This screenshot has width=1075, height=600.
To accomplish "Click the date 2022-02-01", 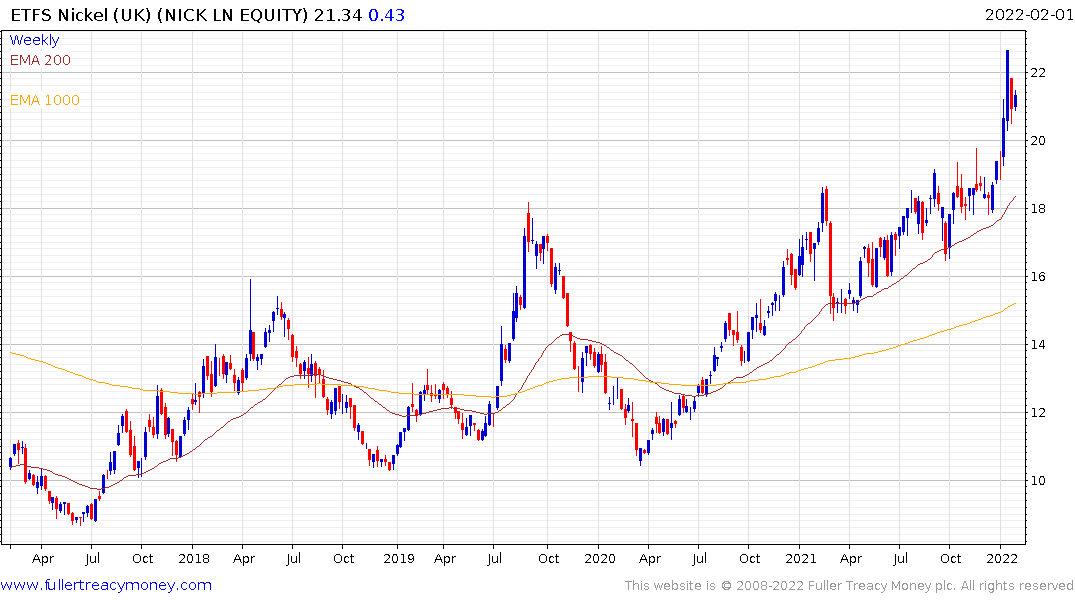I will pyautogui.click(x=1028, y=14).
